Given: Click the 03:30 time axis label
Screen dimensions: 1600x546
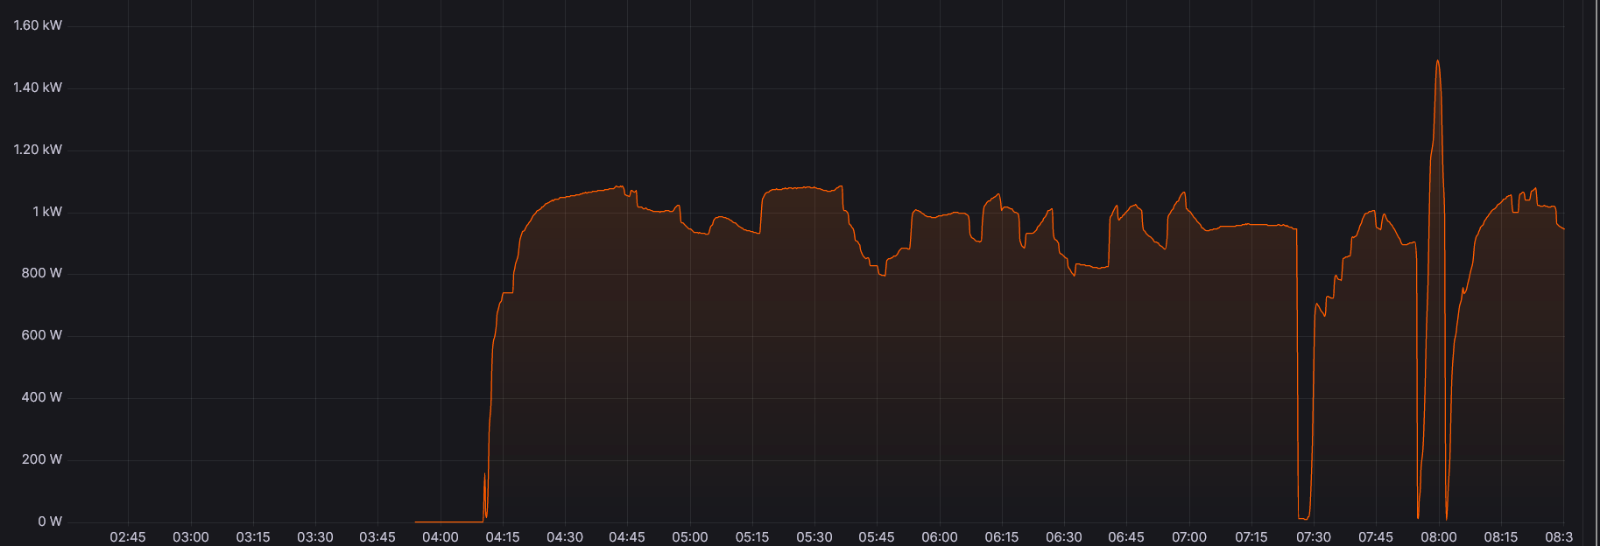Looking at the screenshot, I should 315,537.
